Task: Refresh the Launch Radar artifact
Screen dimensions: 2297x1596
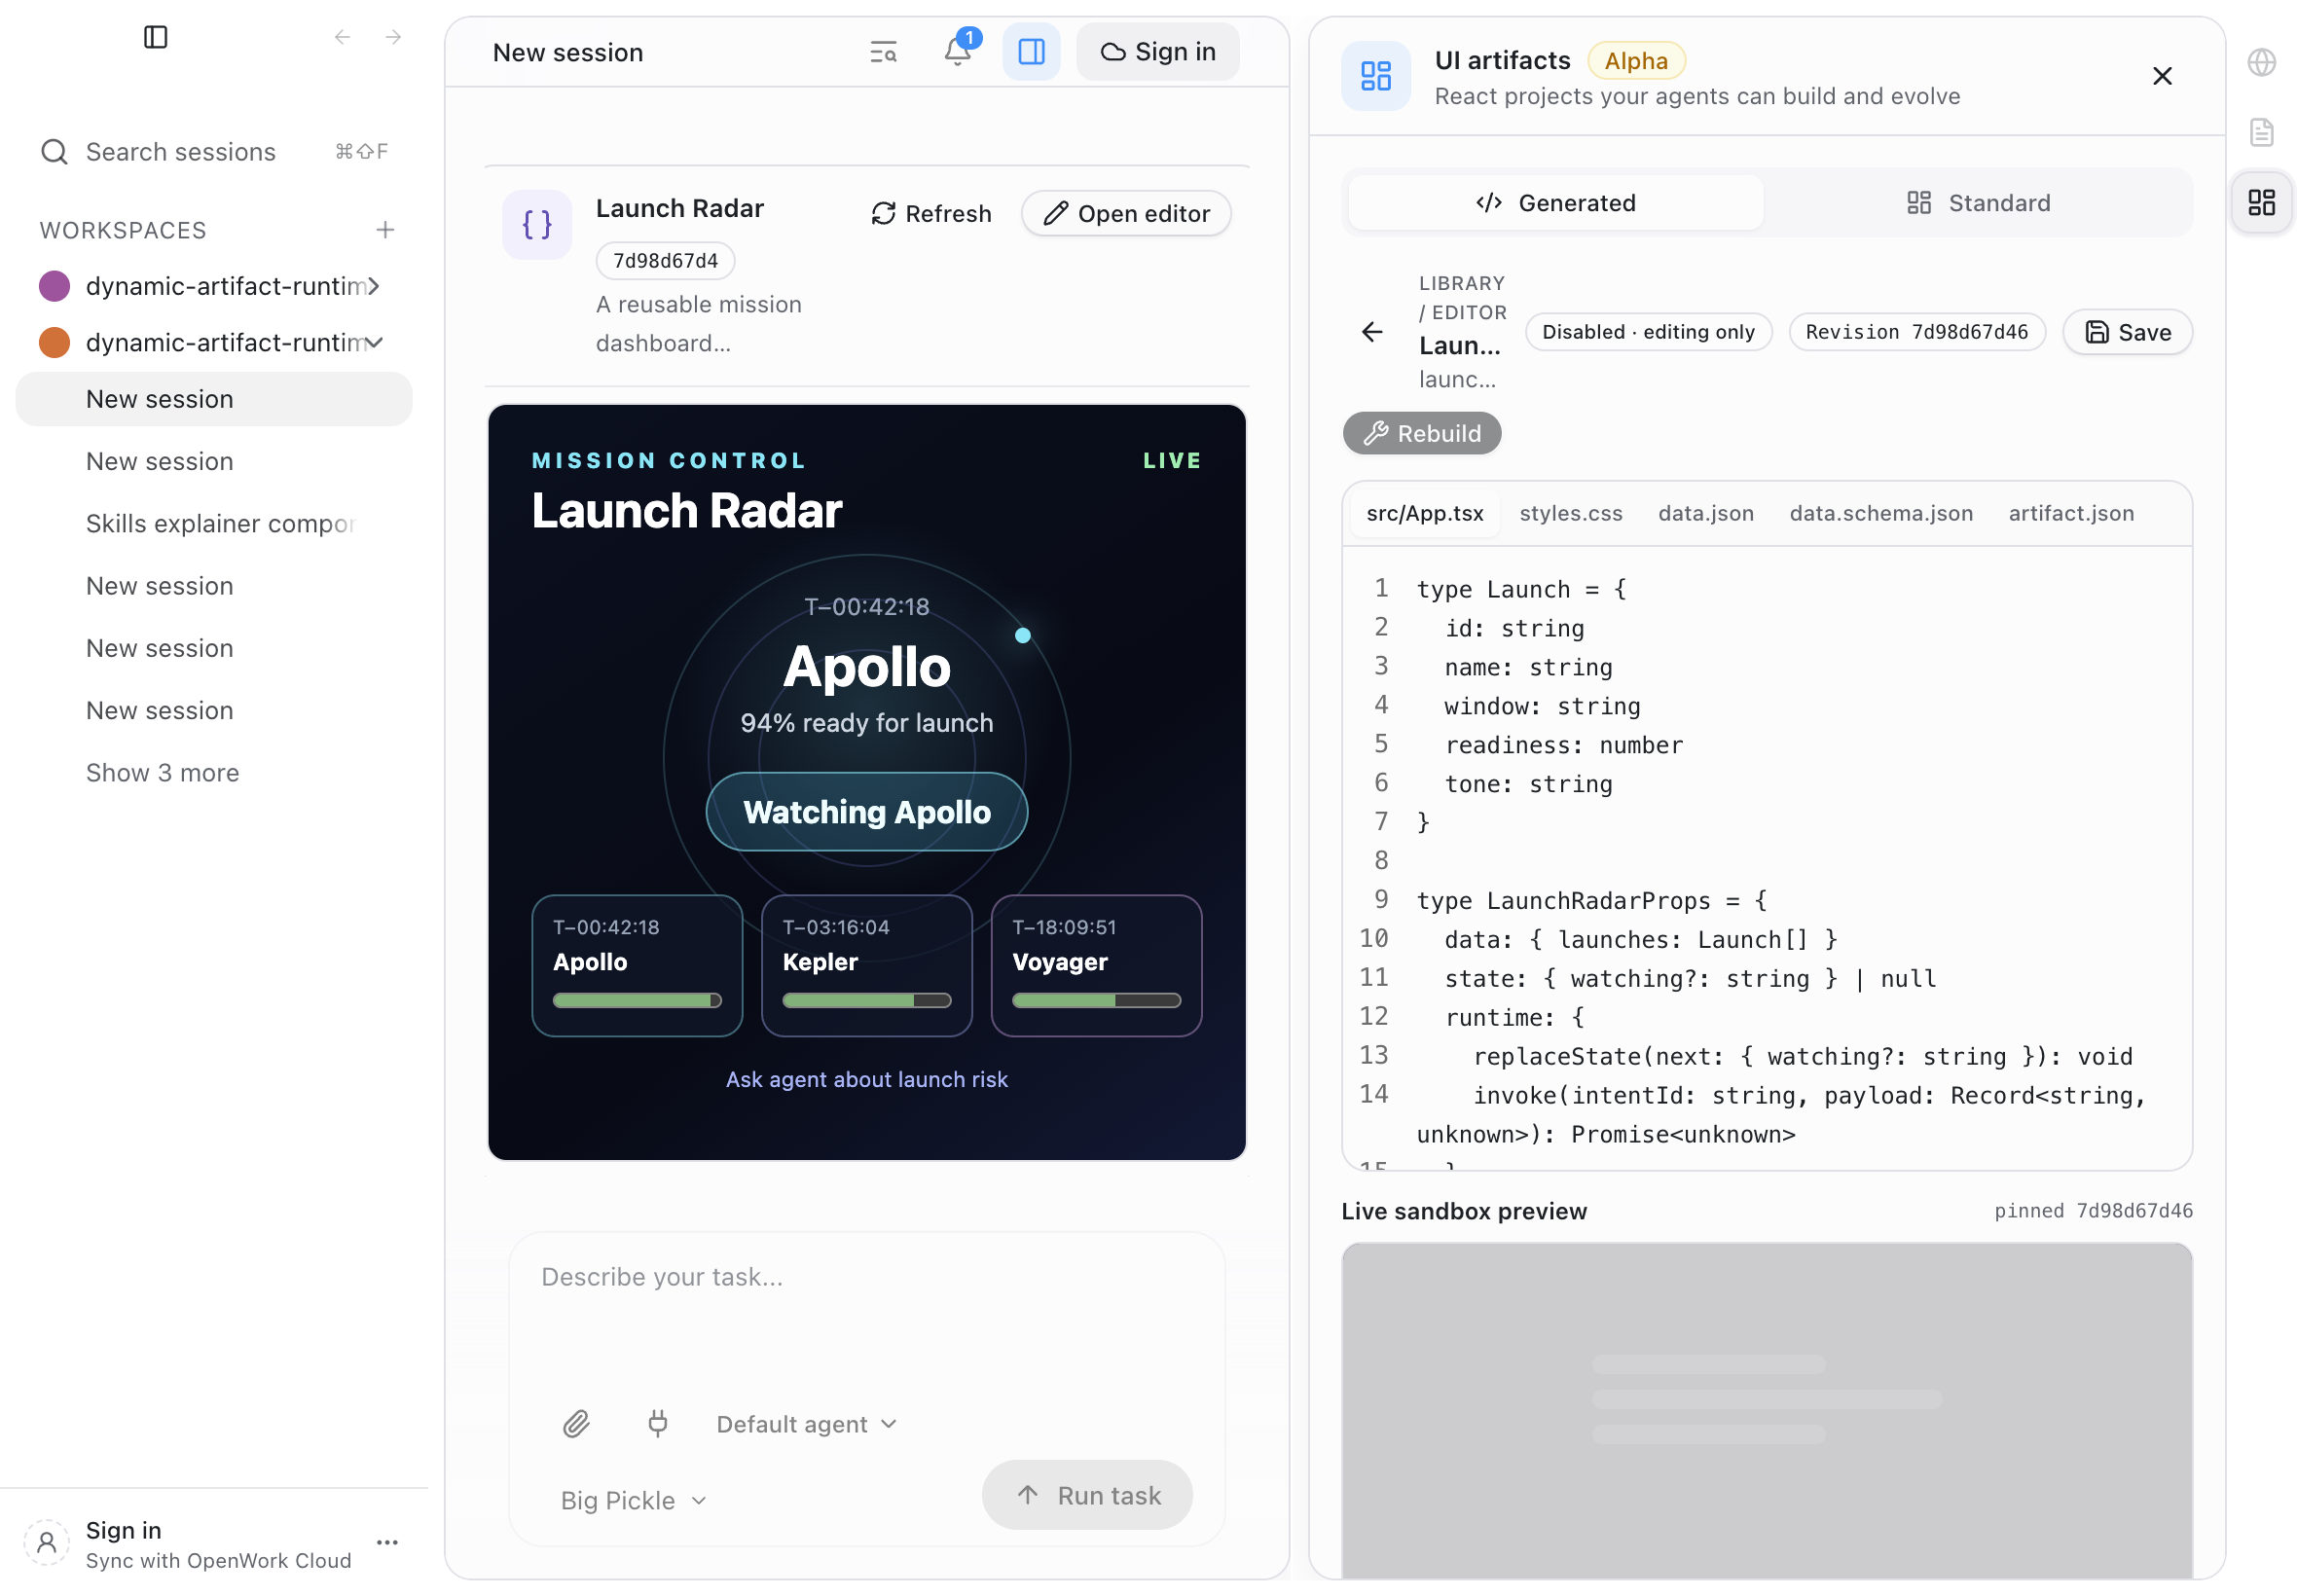Action: [931, 213]
